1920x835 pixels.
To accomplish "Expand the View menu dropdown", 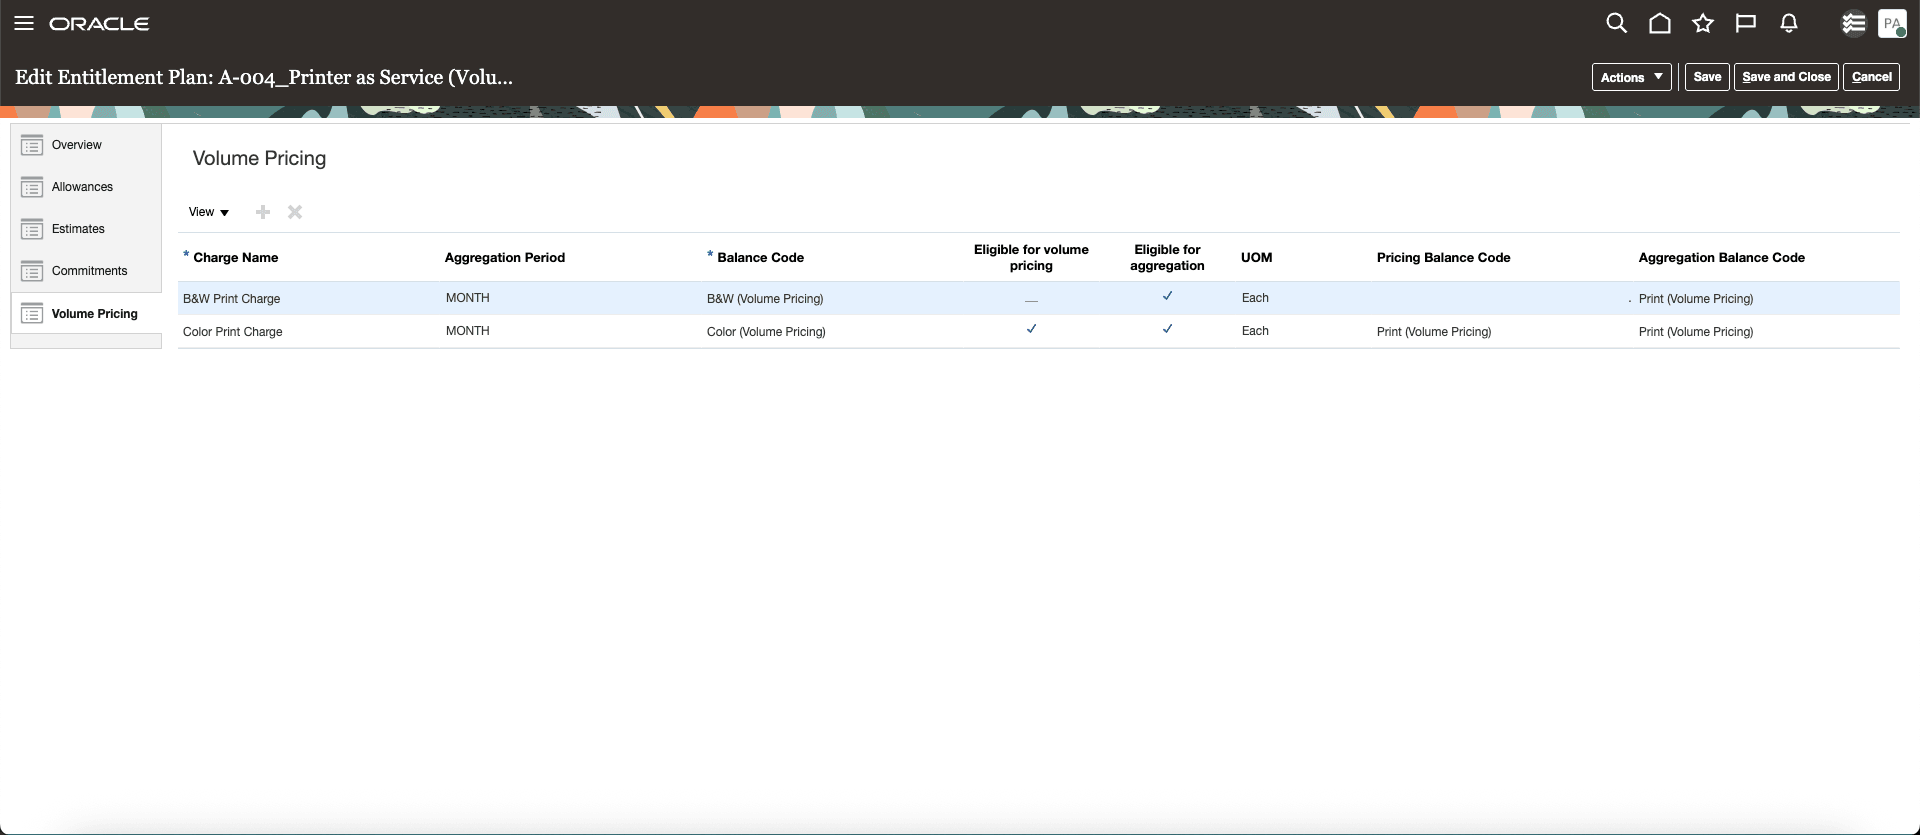I will tap(209, 212).
